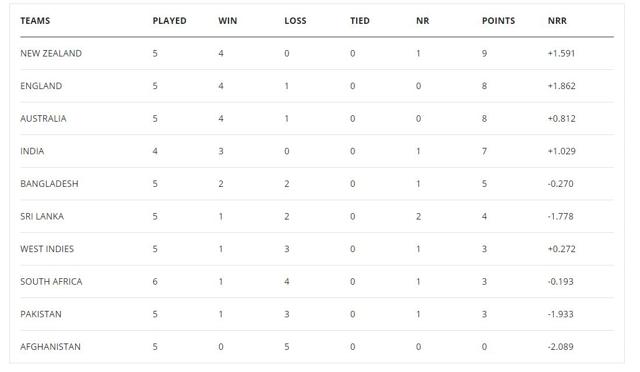
Task: Select the NR column header
Action: click(x=422, y=21)
